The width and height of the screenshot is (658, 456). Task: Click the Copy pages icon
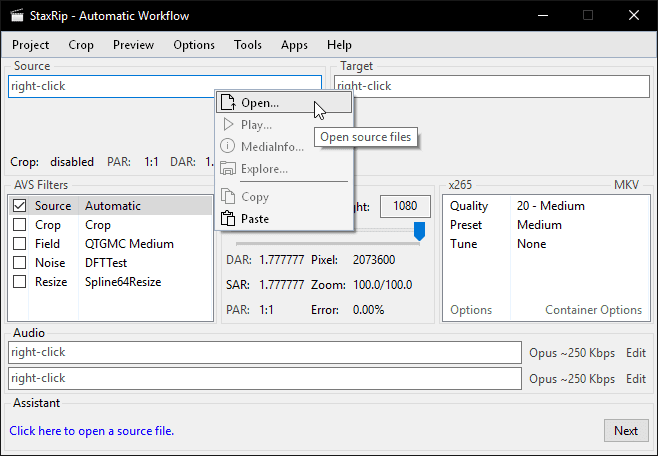tap(228, 196)
